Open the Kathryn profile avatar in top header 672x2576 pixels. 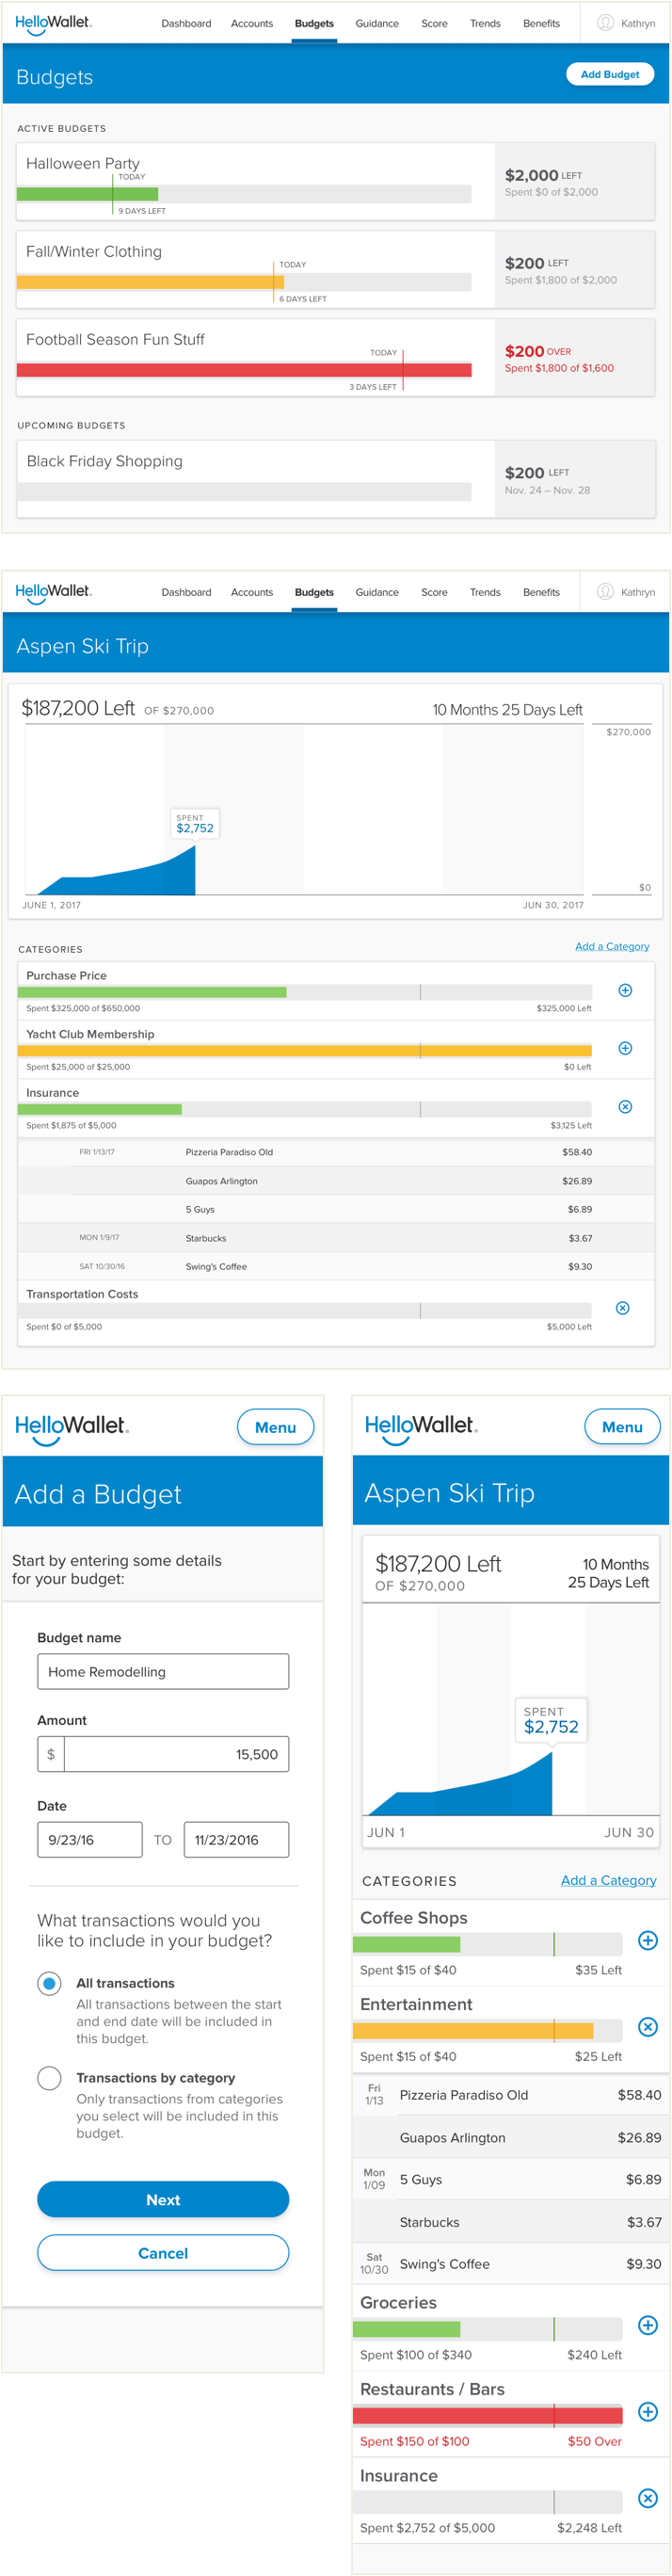pos(605,22)
